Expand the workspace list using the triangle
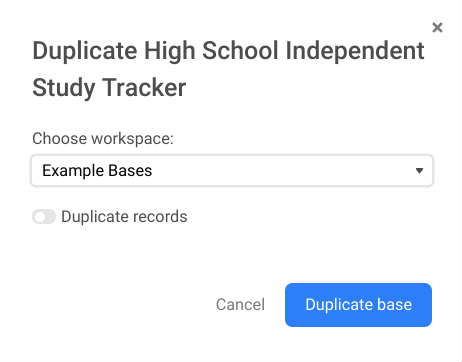The image size is (462, 362). pyautogui.click(x=419, y=171)
